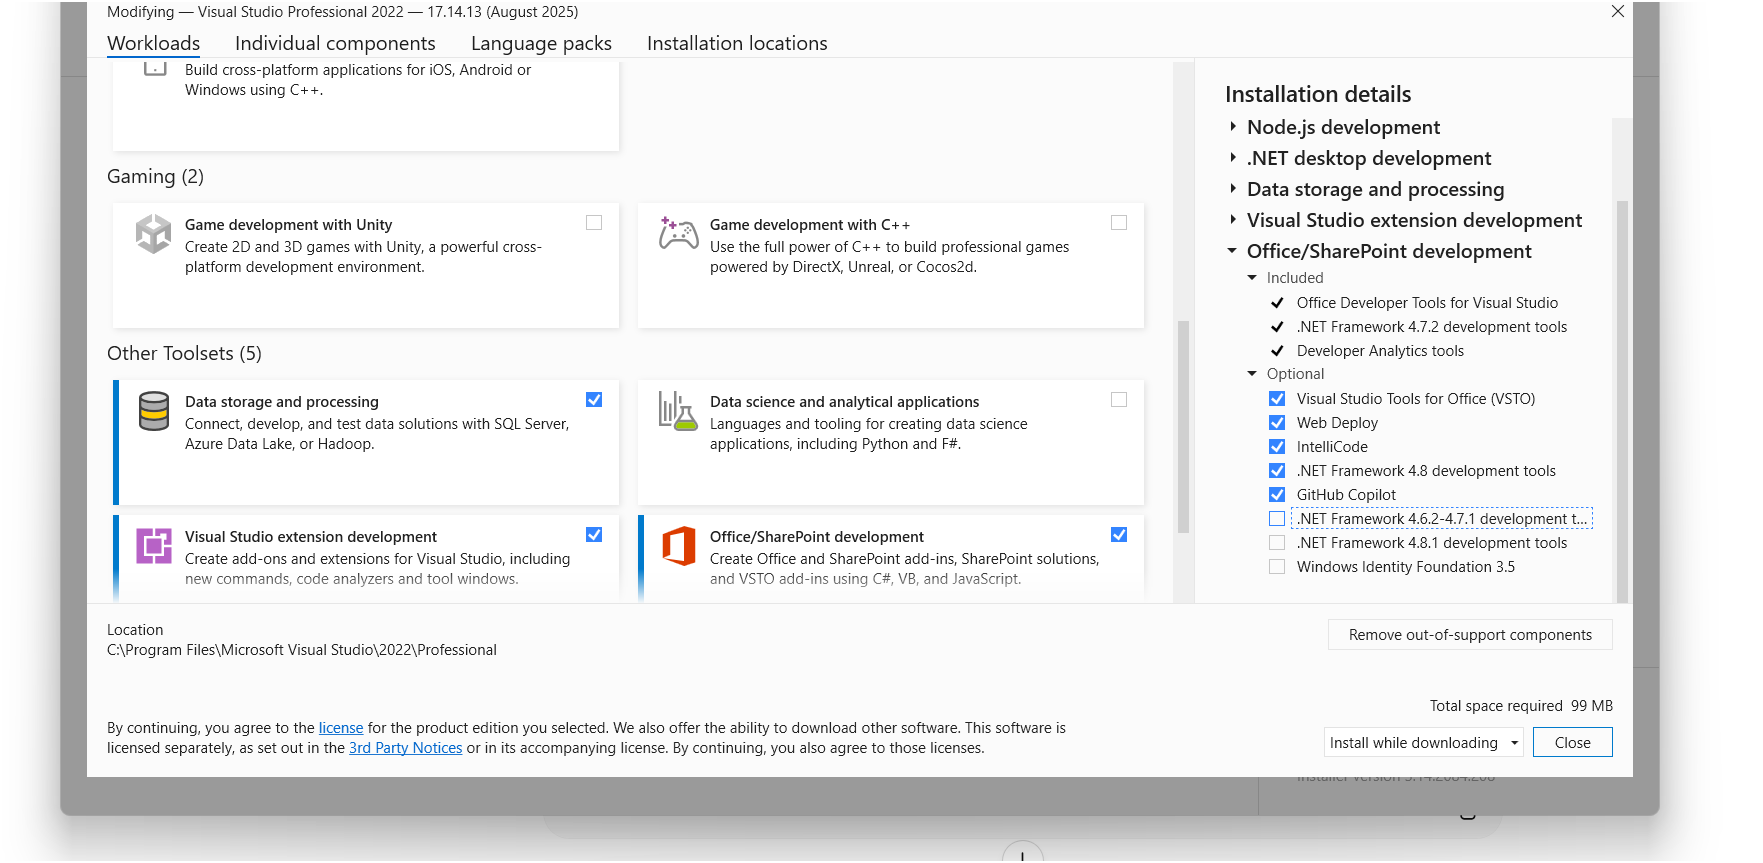Viewport: 1763px width, 863px height.
Task: Click the Total space required 99 MB text
Action: (x=1521, y=706)
